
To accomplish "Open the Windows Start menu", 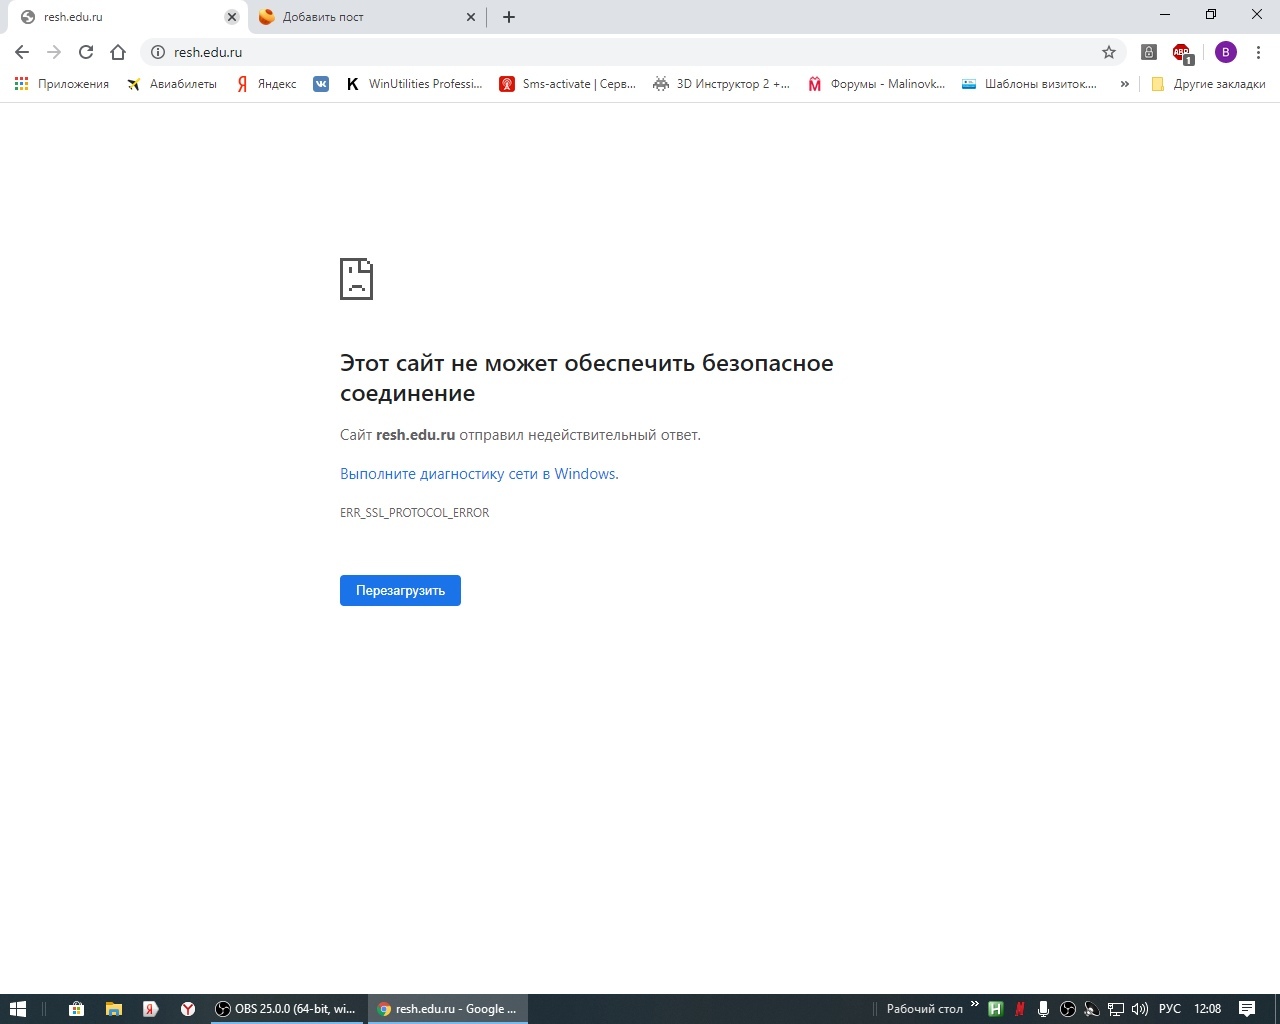I will [x=17, y=1009].
